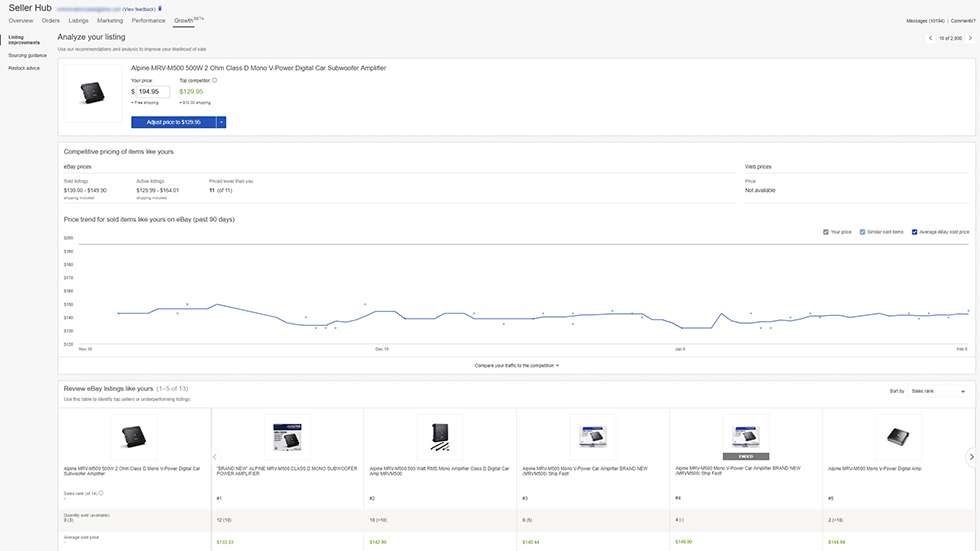The width and height of the screenshot is (980, 551).
Task: Click the $142.99 average sold price
Action: [378, 542]
